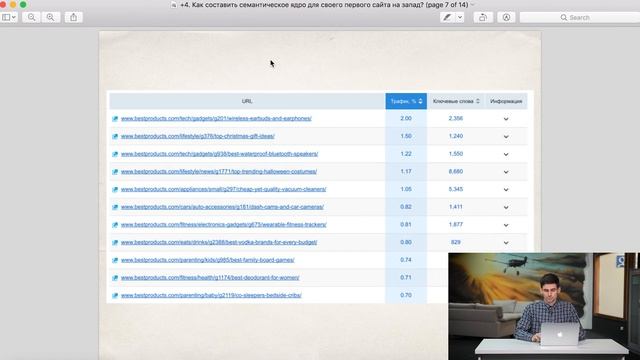Expand info chevron for top-christmas-gift-ideas row
Viewport: 640px width, 360px height.
(506, 136)
